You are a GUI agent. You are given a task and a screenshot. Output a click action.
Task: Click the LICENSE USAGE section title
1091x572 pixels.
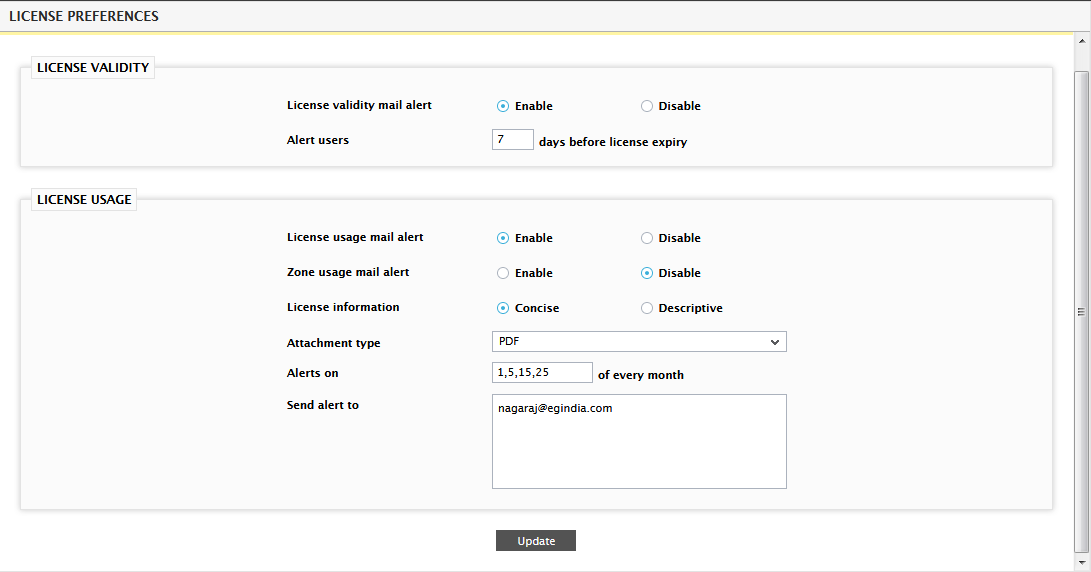coord(84,200)
